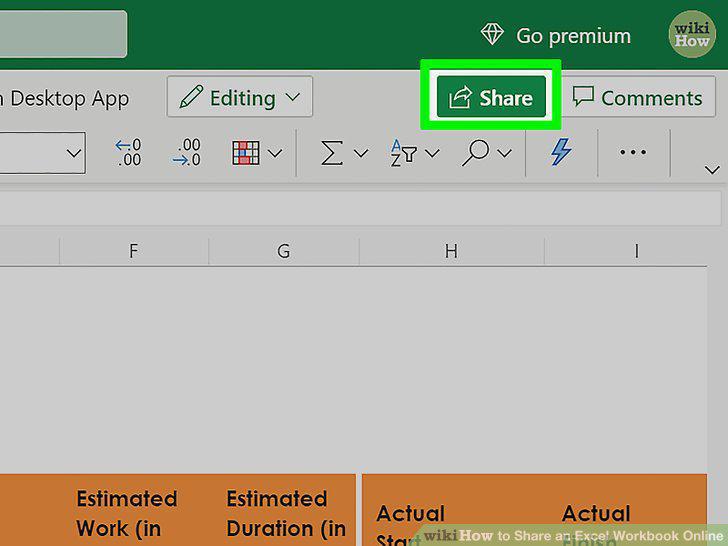Screen dimensions: 728x546
Task: Click into the formula bar field
Action: [360, 208]
